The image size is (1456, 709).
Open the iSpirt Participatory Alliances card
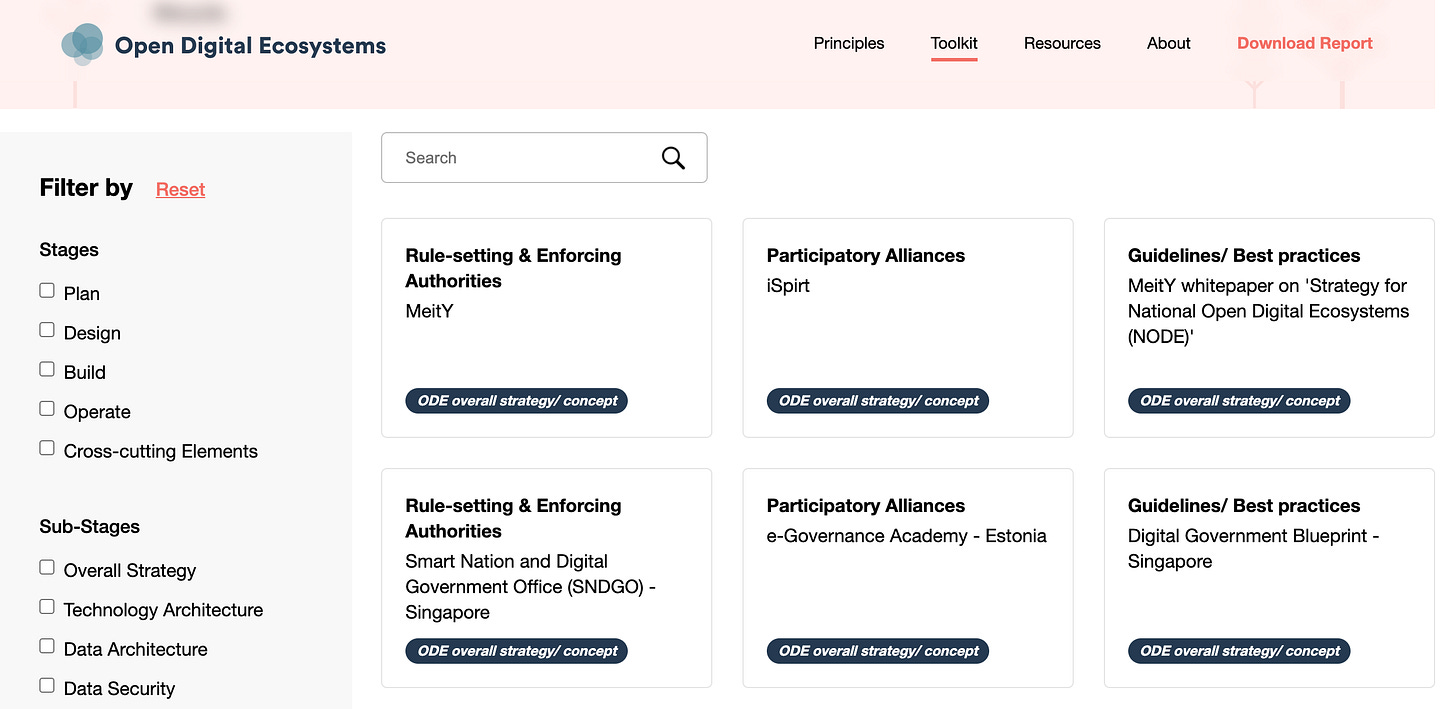click(x=908, y=328)
